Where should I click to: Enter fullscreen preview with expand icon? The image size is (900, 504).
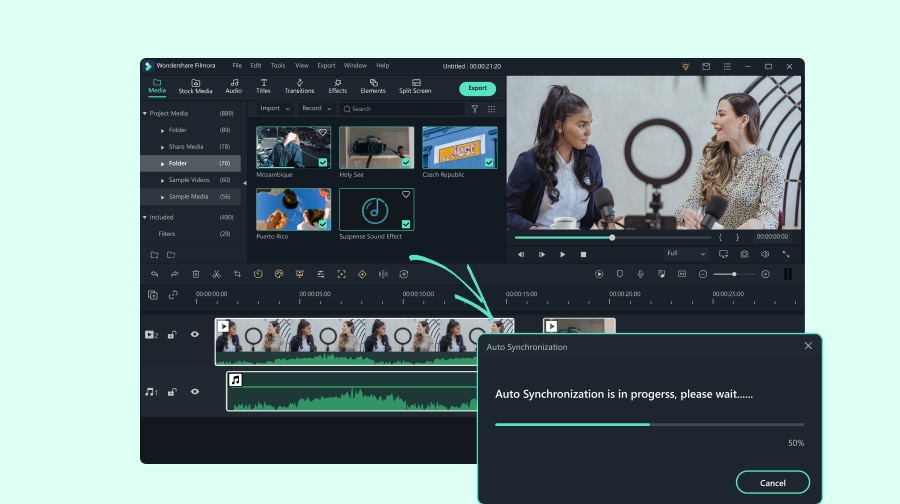(x=786, y=254)
